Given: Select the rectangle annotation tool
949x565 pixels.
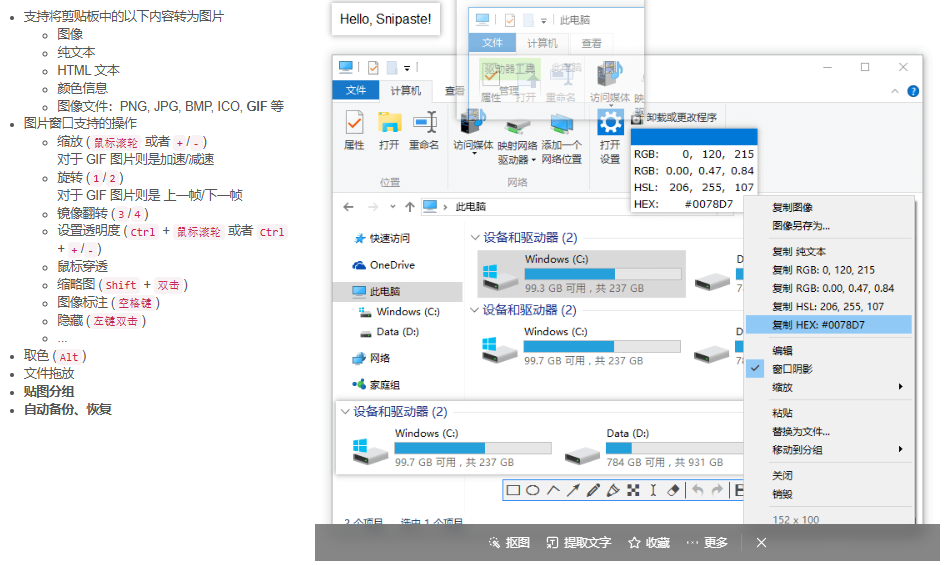Looking at the screenshot, I should tap(513, 490).
